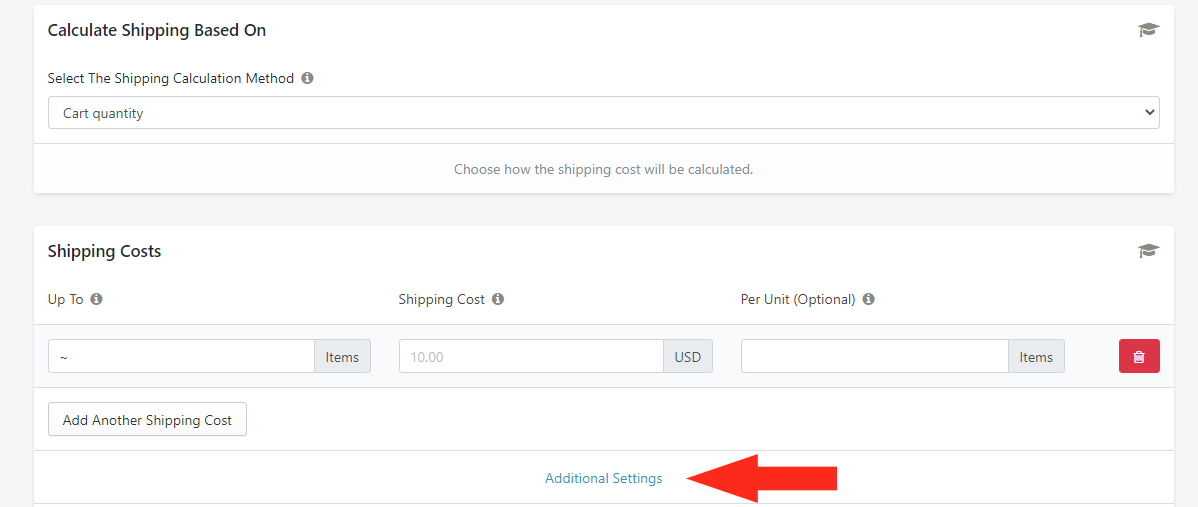Click Items suffix beside Per Unit field
Screen dimensions: 1198x507
point(1036,357)
